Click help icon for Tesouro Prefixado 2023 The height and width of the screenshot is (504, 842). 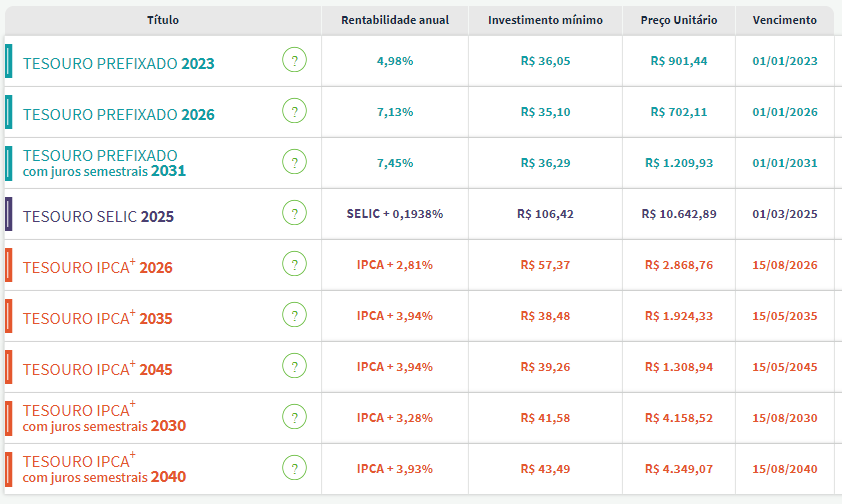(293, 61)
